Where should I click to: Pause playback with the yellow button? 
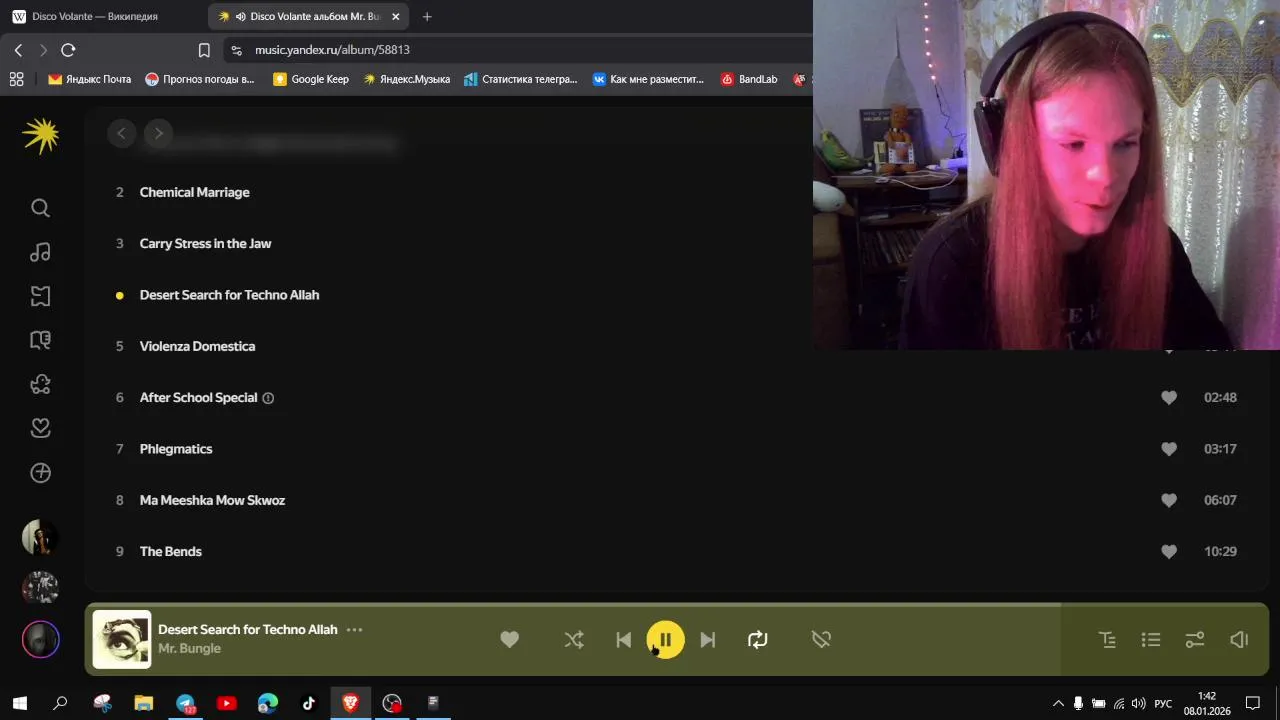point(665,640)
